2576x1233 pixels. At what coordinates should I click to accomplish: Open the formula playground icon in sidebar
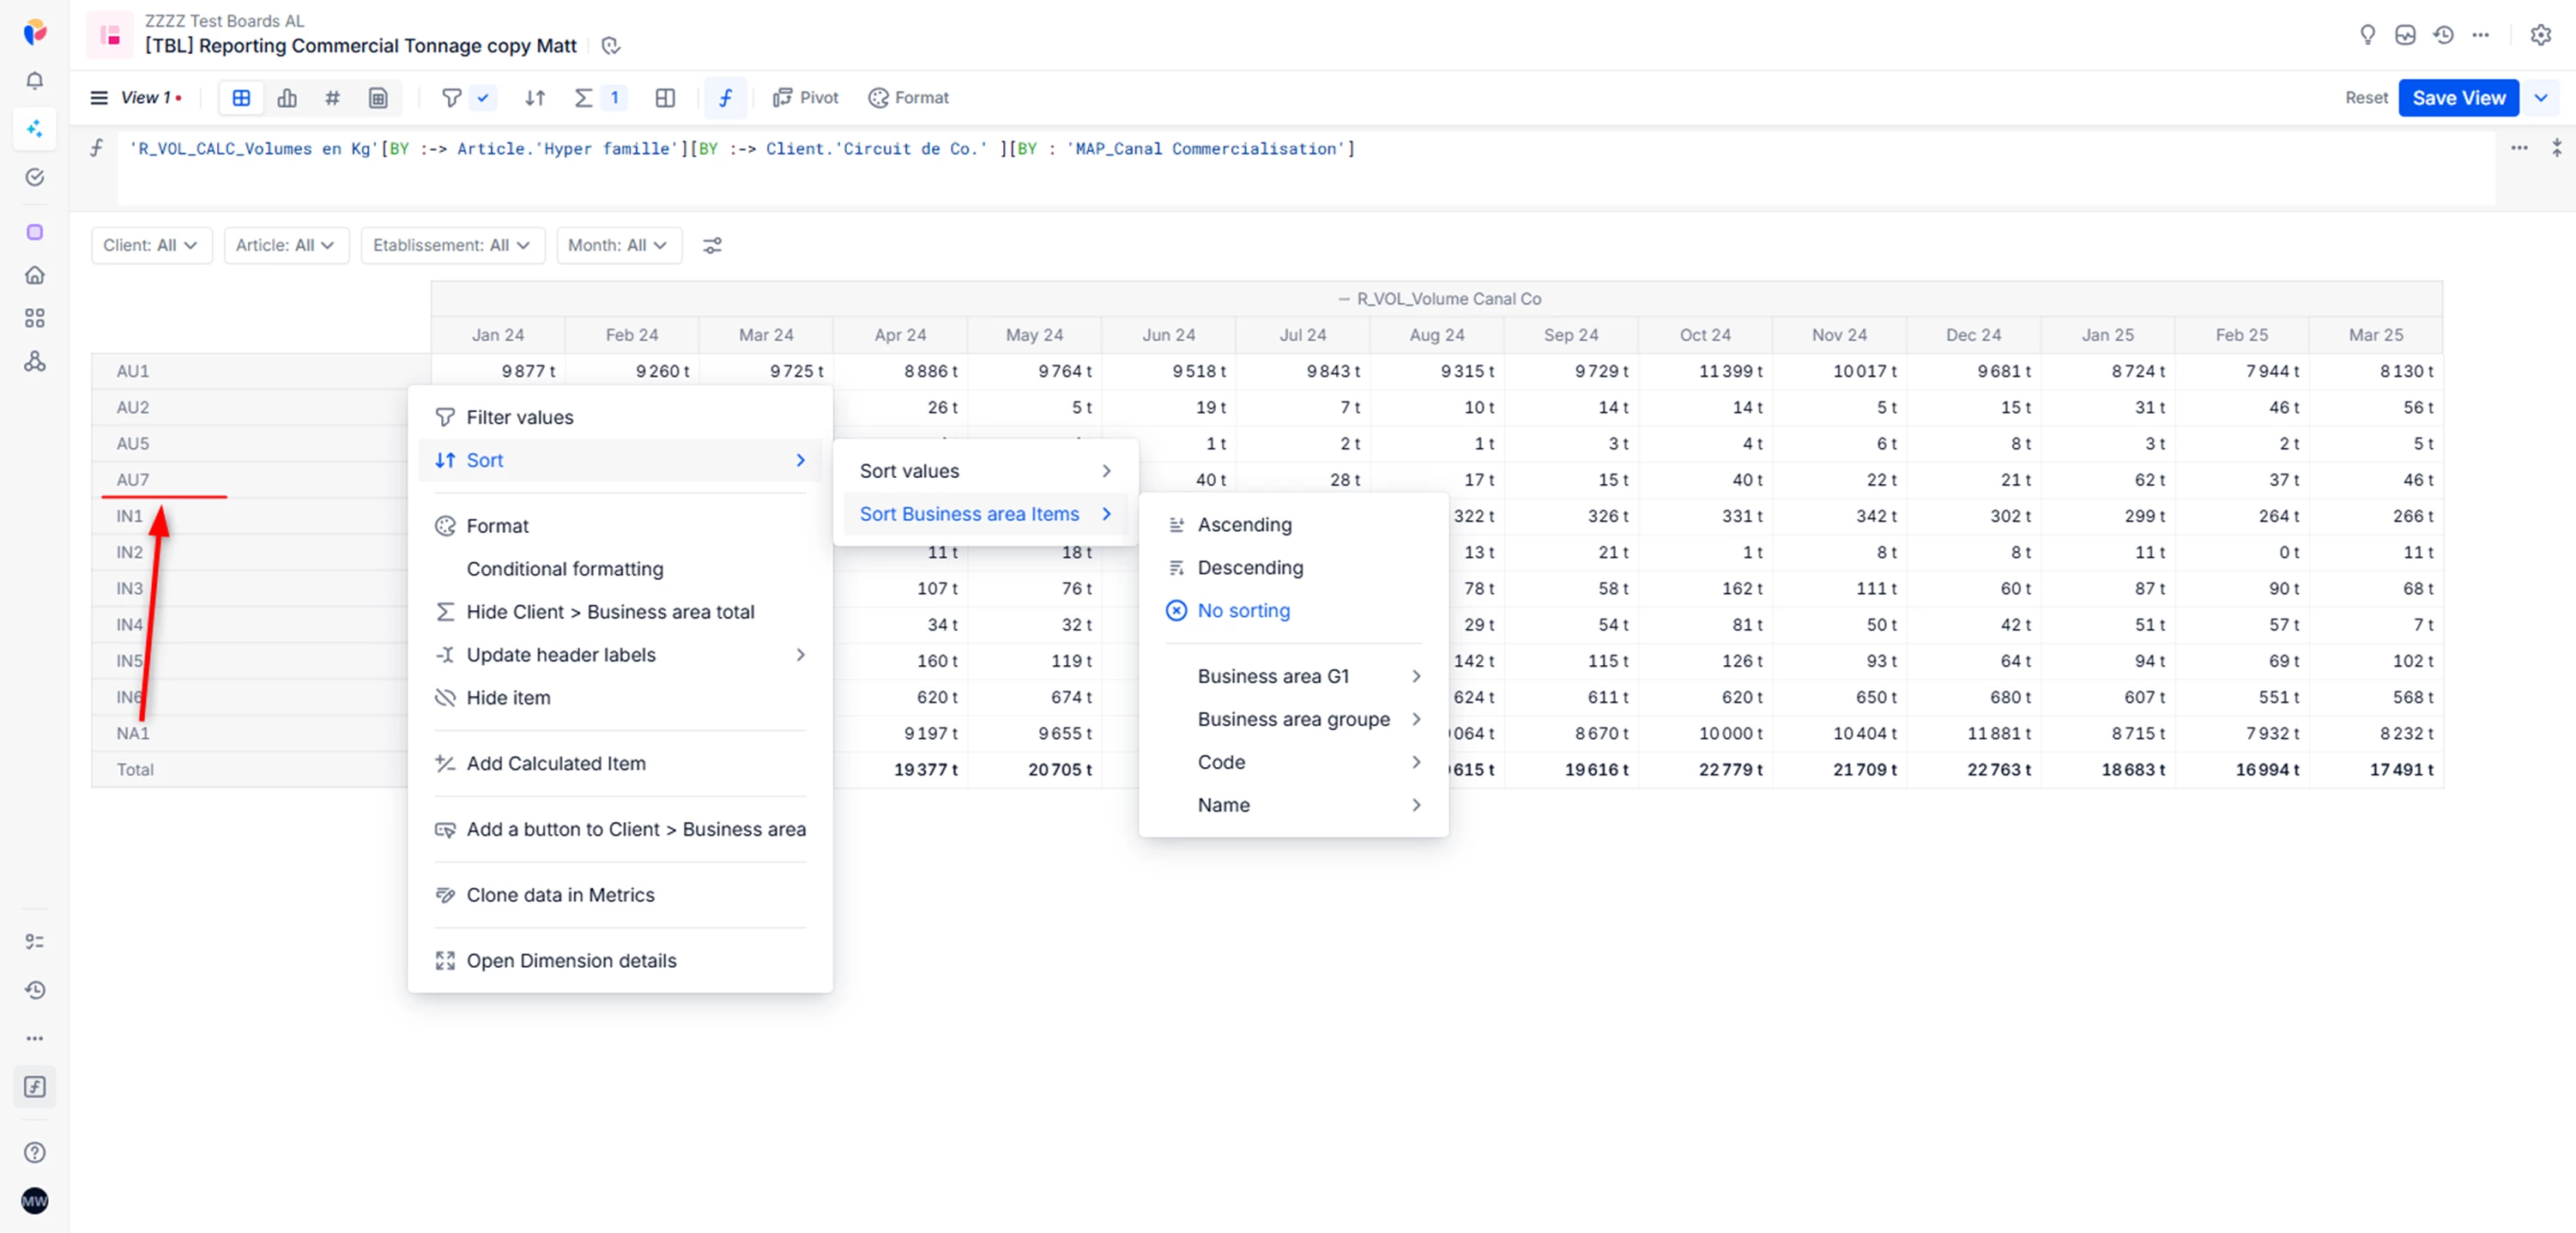tap(35, 1087)
